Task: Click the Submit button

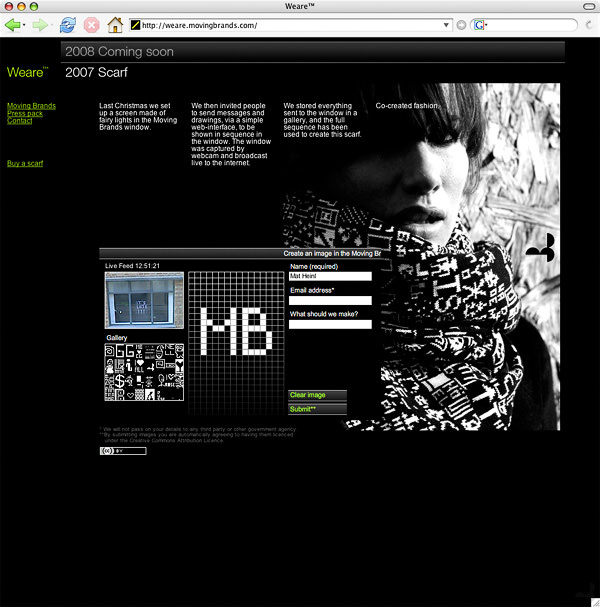Action: point(317,409)
